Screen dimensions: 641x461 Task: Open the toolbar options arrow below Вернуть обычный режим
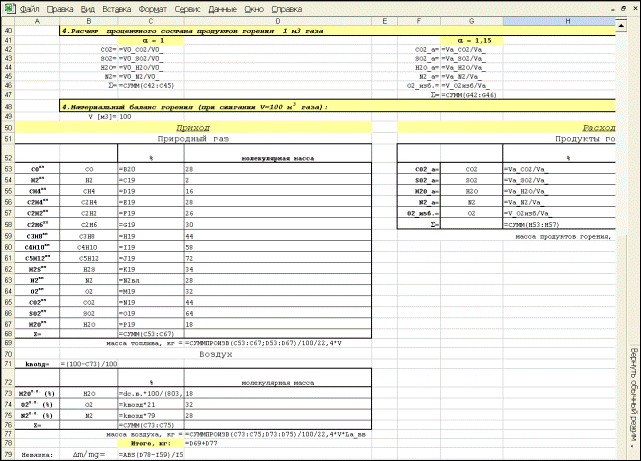tap(633, 447)
